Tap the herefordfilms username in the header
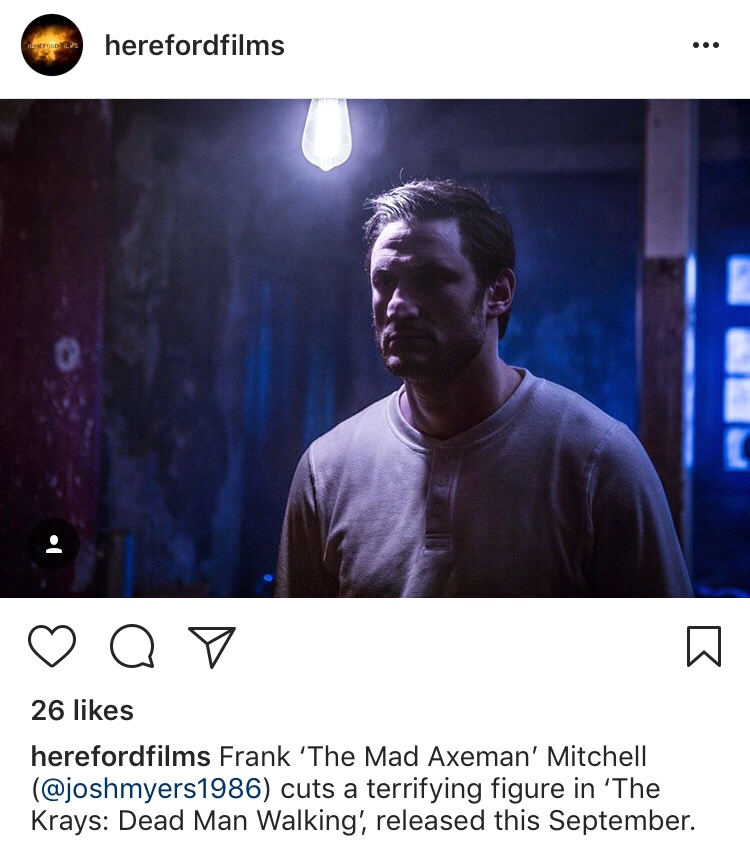Screen dimensions: 750x846 coord(194,45)
